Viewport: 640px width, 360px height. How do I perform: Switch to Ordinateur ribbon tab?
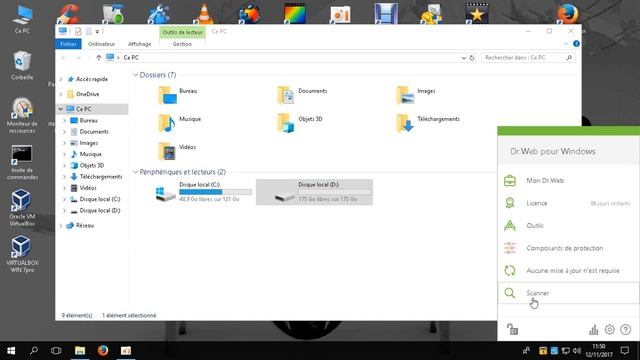click(x=101, y=44)
